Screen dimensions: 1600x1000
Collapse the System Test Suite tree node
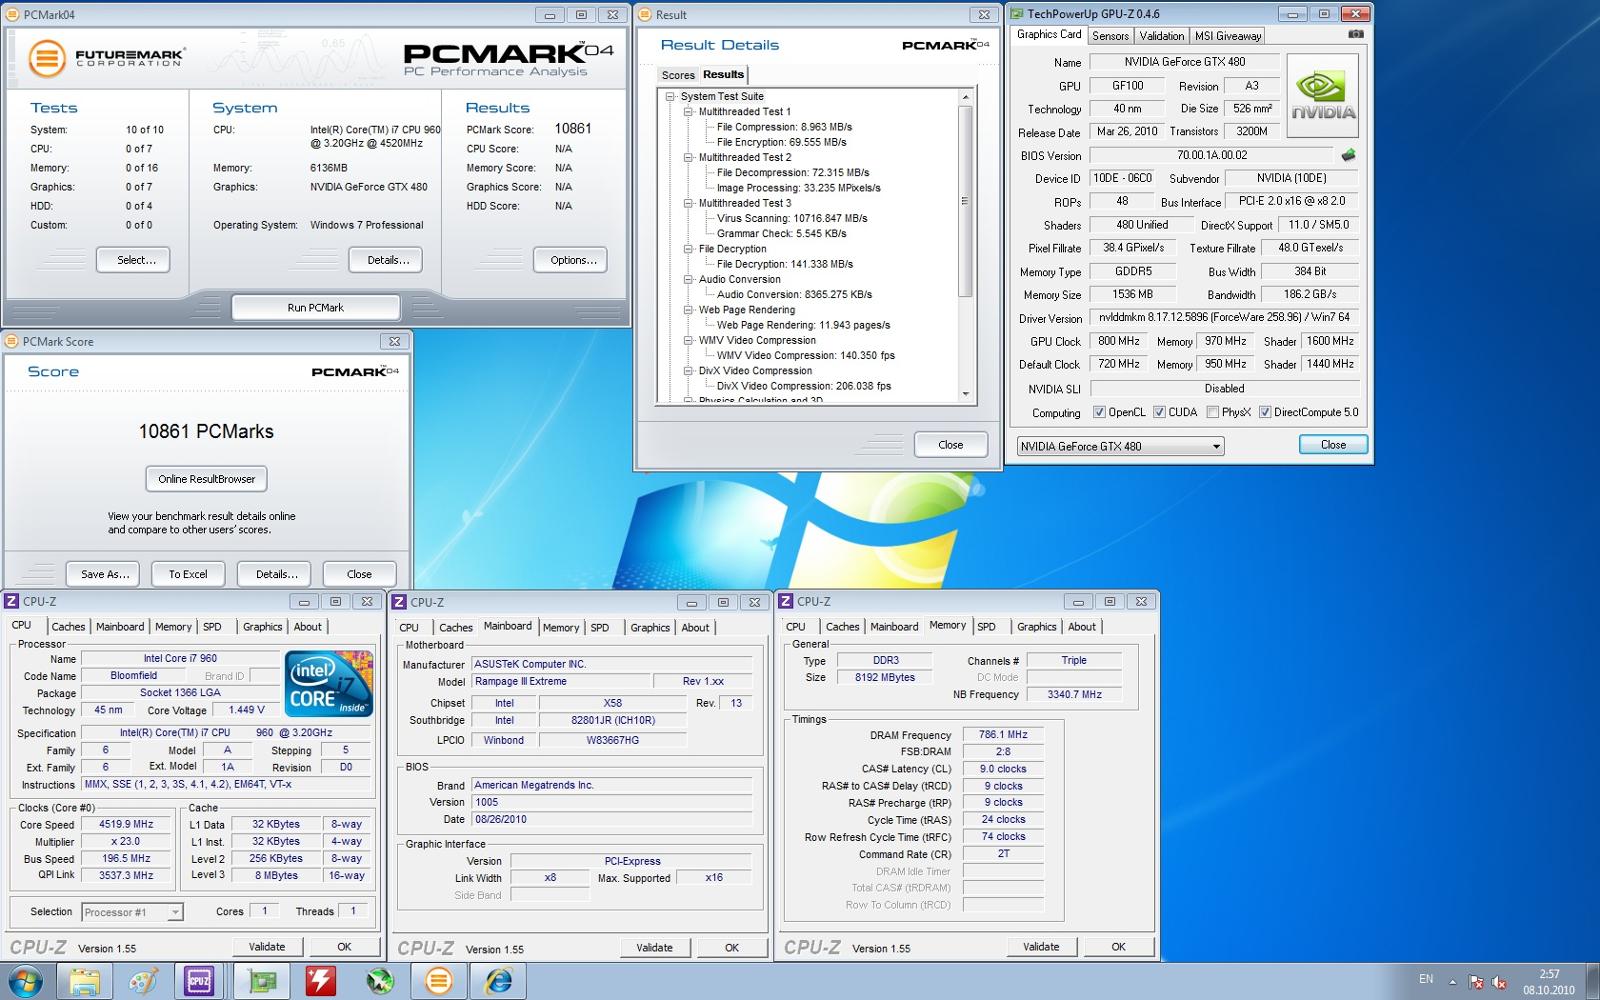[670, 97]
